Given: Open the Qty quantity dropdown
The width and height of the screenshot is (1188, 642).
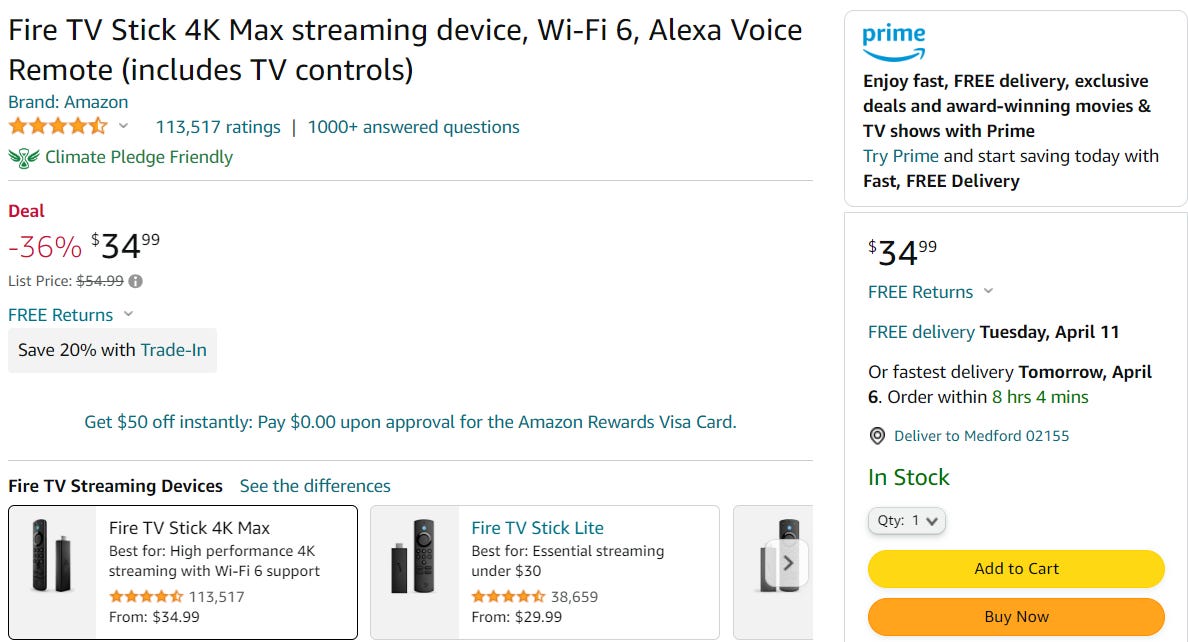Looking at the screenshot, I should click(906, 521).
